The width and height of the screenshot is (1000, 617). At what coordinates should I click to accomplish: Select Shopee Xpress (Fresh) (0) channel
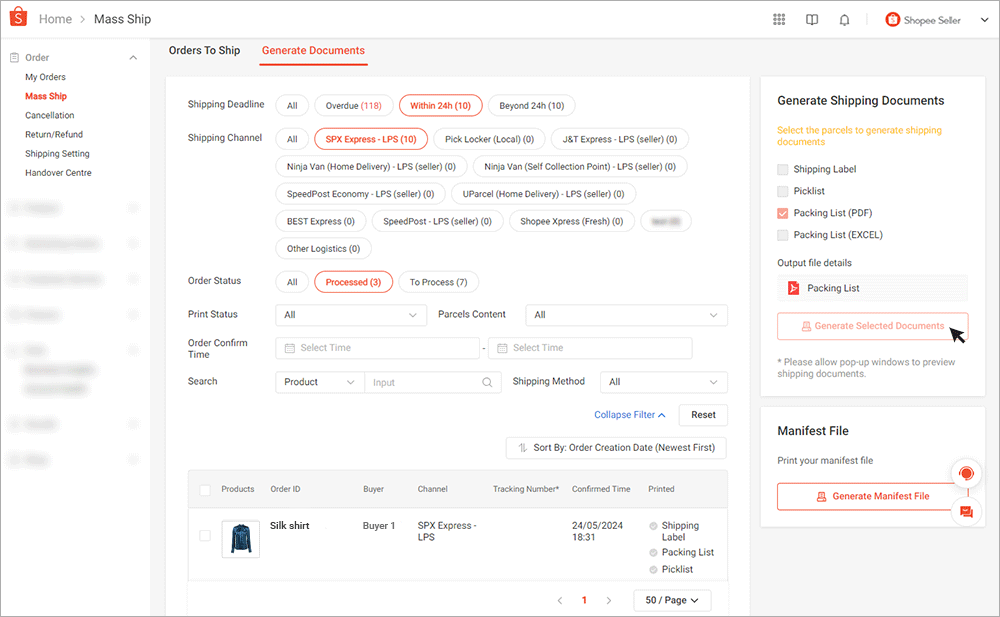pos(571,221)
